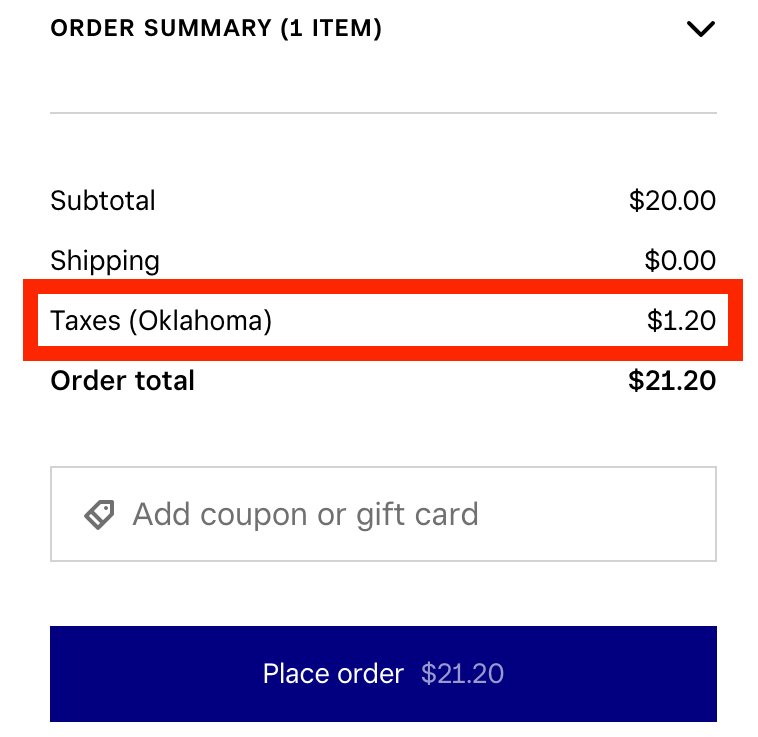
Task: Click the bold Order total label
Action: click(122, 380)
